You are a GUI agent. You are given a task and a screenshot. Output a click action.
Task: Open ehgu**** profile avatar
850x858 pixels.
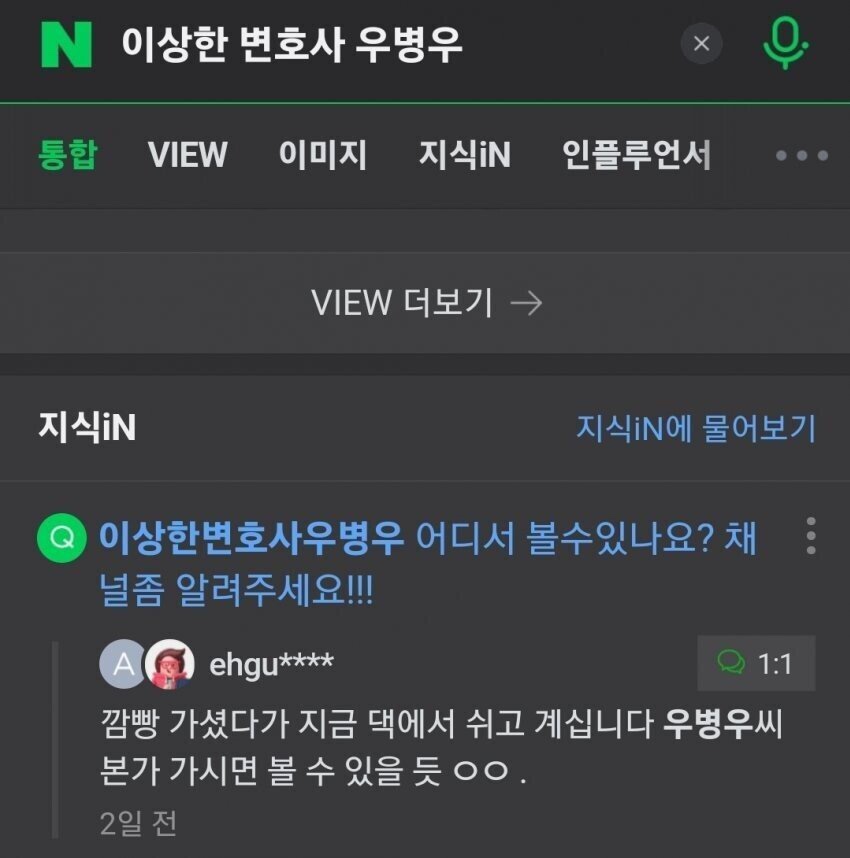click(169, 664)
